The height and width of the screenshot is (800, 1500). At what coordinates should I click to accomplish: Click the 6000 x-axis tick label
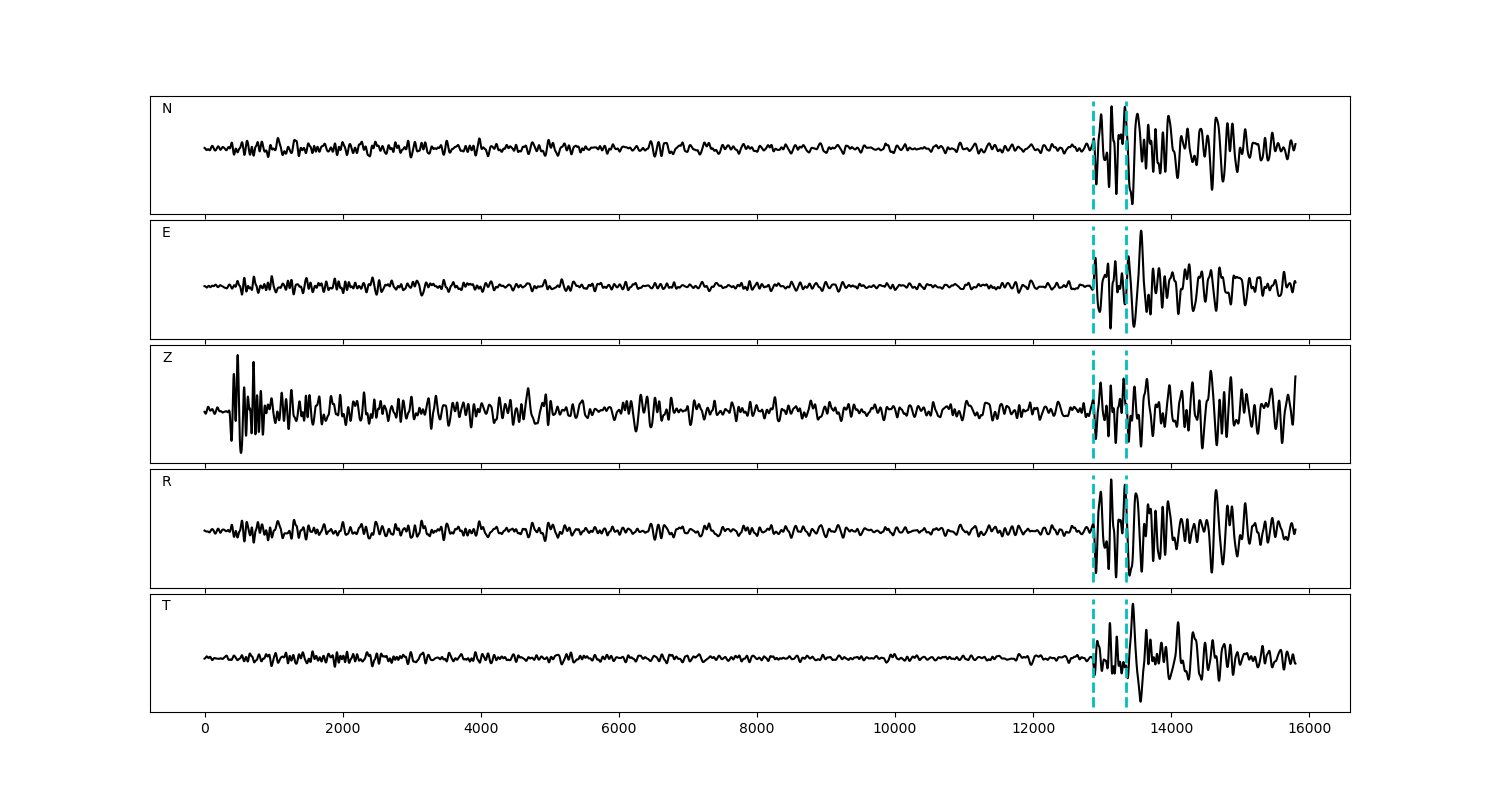point(619,729)
